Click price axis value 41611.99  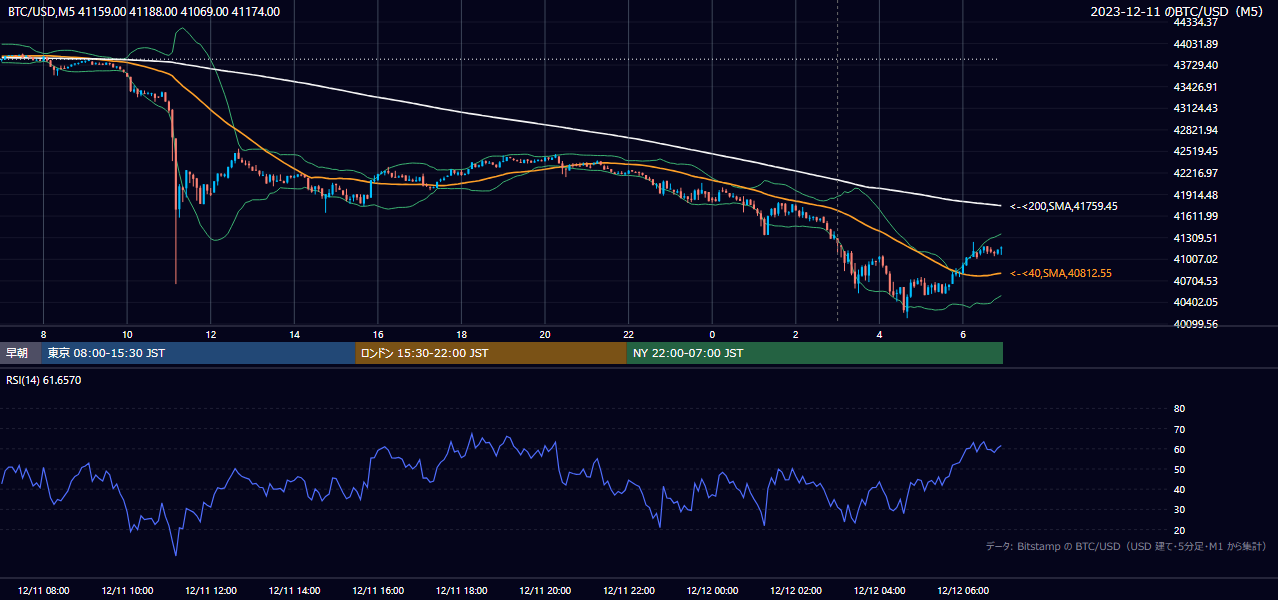[1195, 216]
